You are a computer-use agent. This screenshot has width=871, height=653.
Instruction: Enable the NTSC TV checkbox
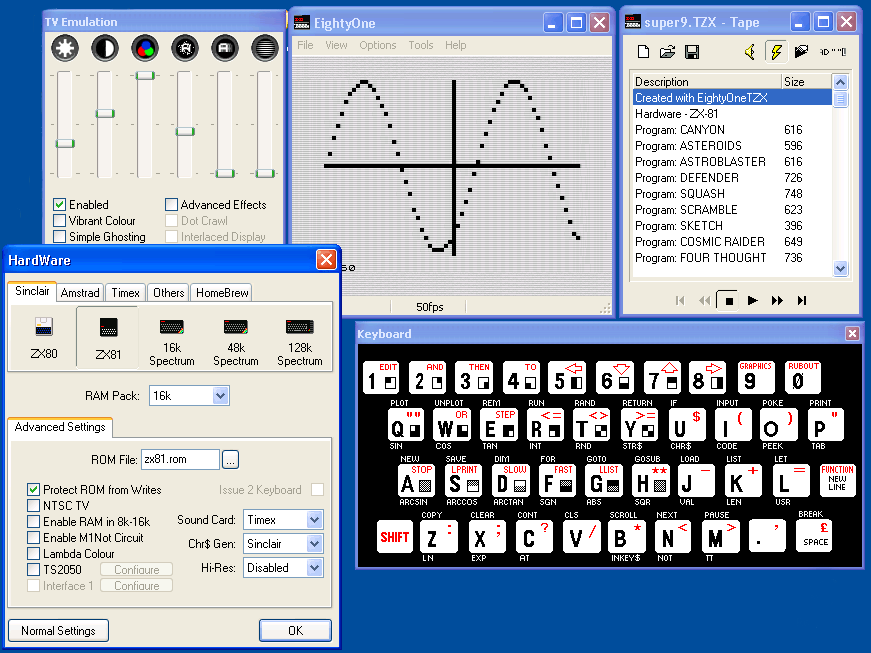(33, 506)
